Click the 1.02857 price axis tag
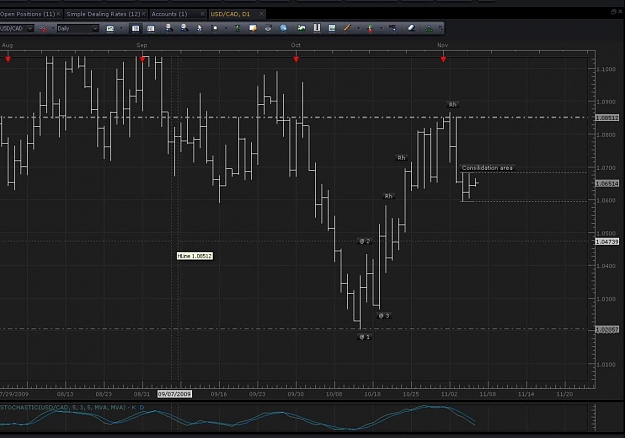Viewport: 625px width, 438px height. coord(607,330)
